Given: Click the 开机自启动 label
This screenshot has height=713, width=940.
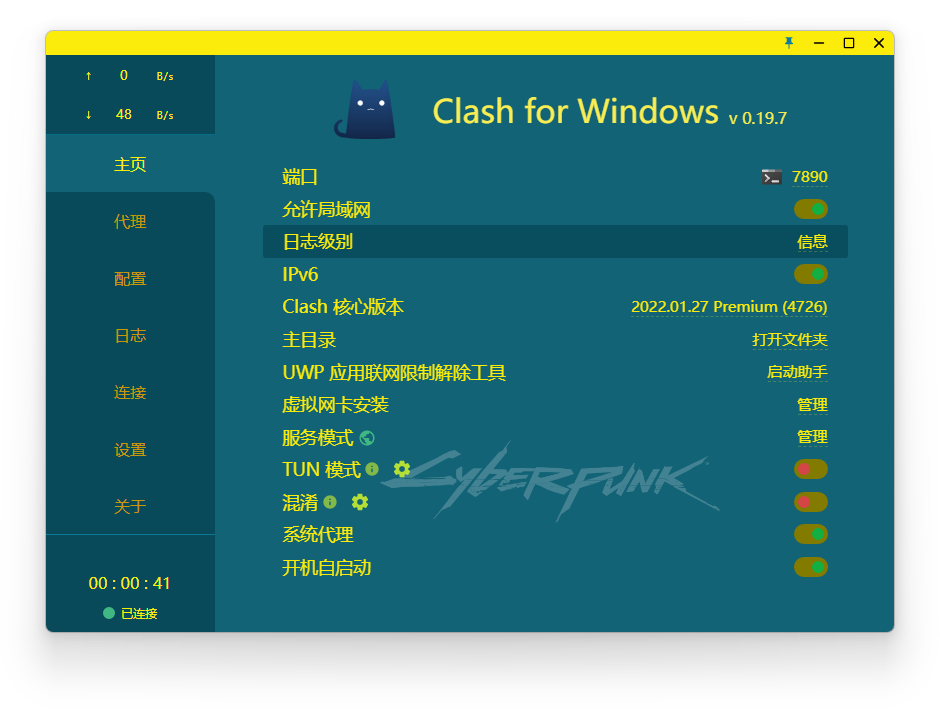Looking at the screenshot, I should point(327,567).
